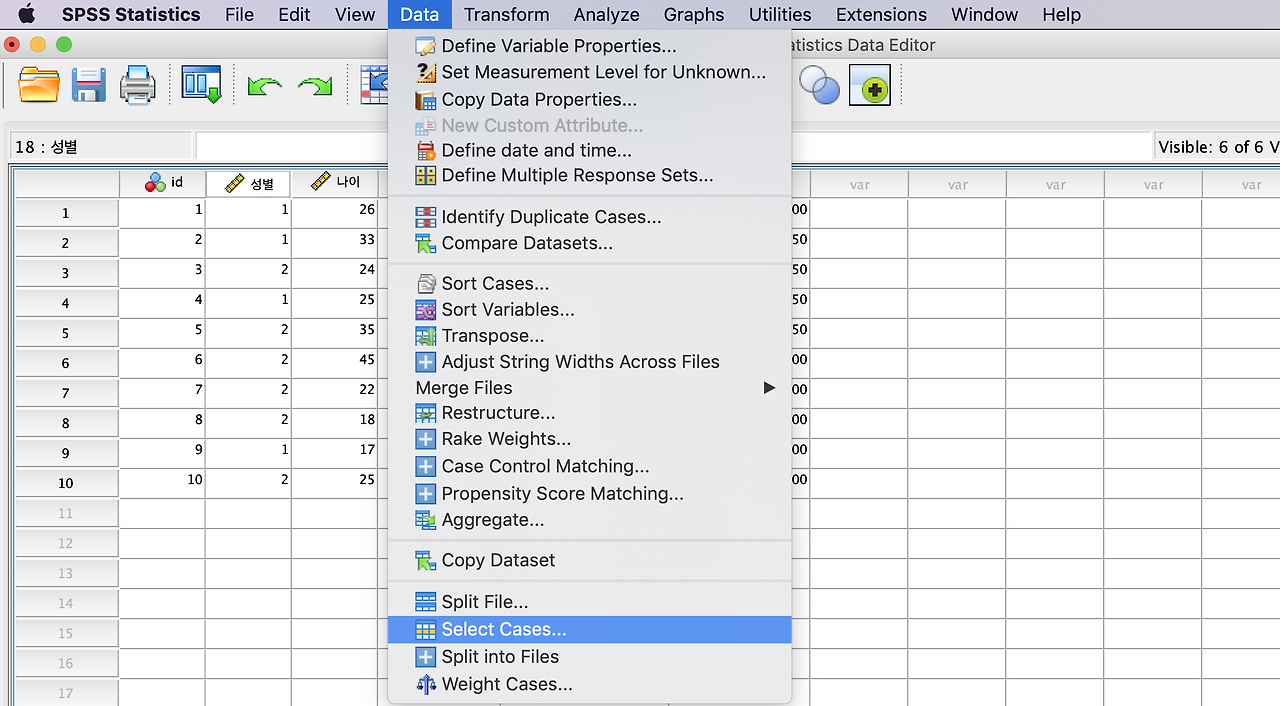Select Adjust String Widths Across Files
The image size is (1280, 706).
pyautogui.click(x=590, y=362)
